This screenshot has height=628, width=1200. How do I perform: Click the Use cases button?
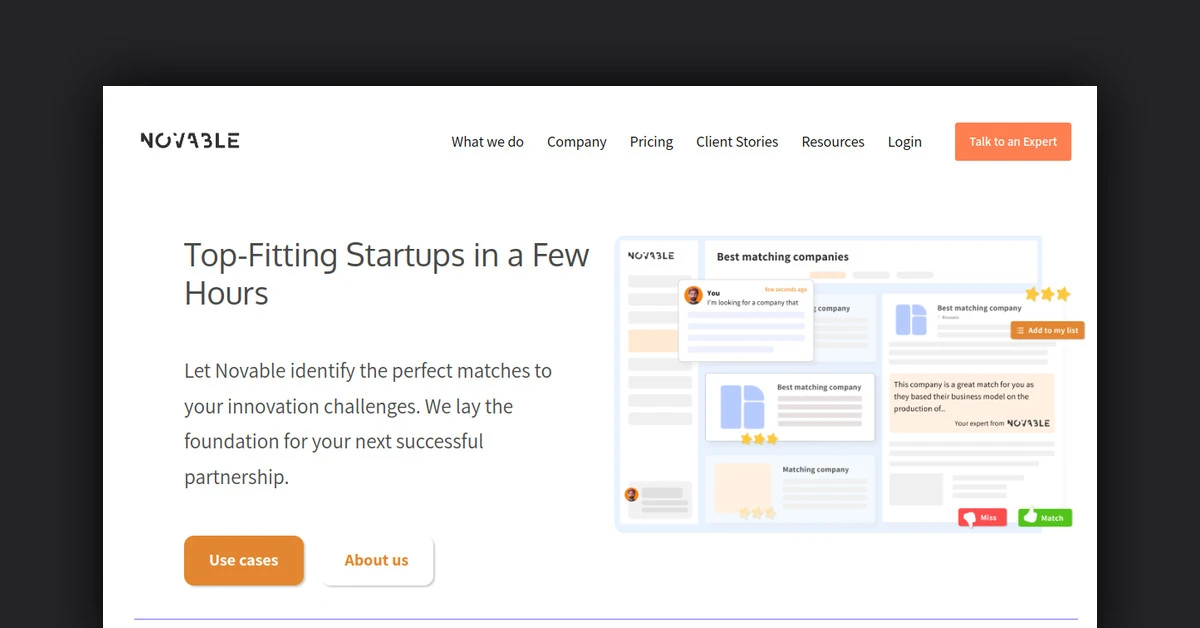point(243,560)
